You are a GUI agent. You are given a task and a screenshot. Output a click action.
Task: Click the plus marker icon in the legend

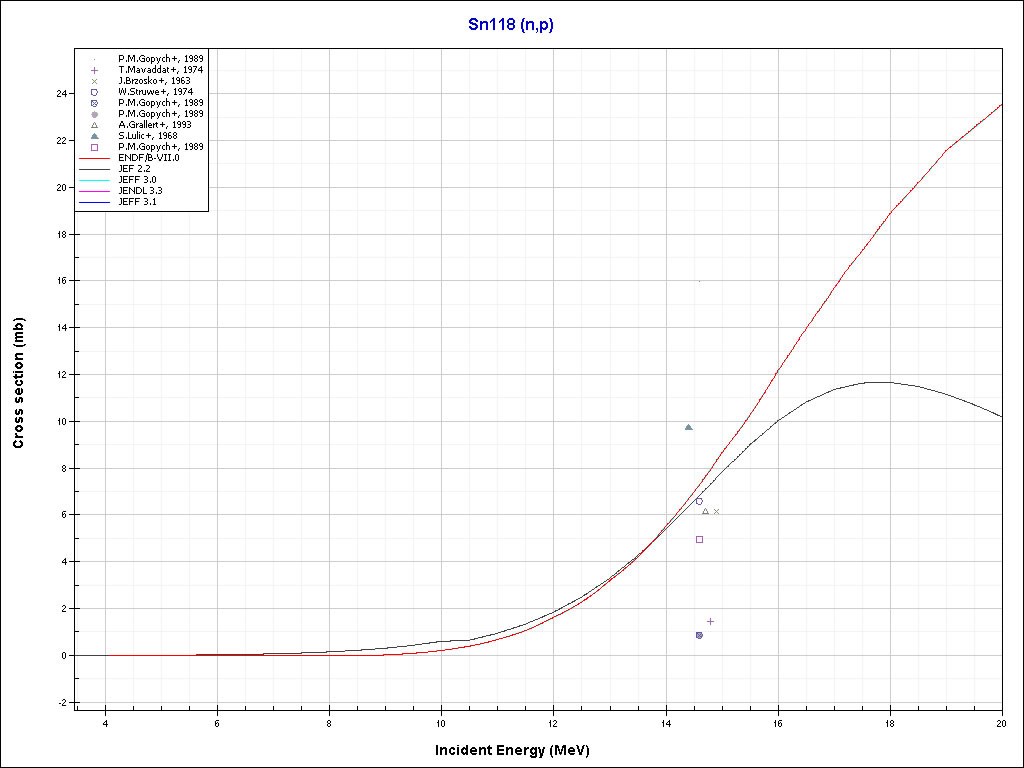click(94, 70)
